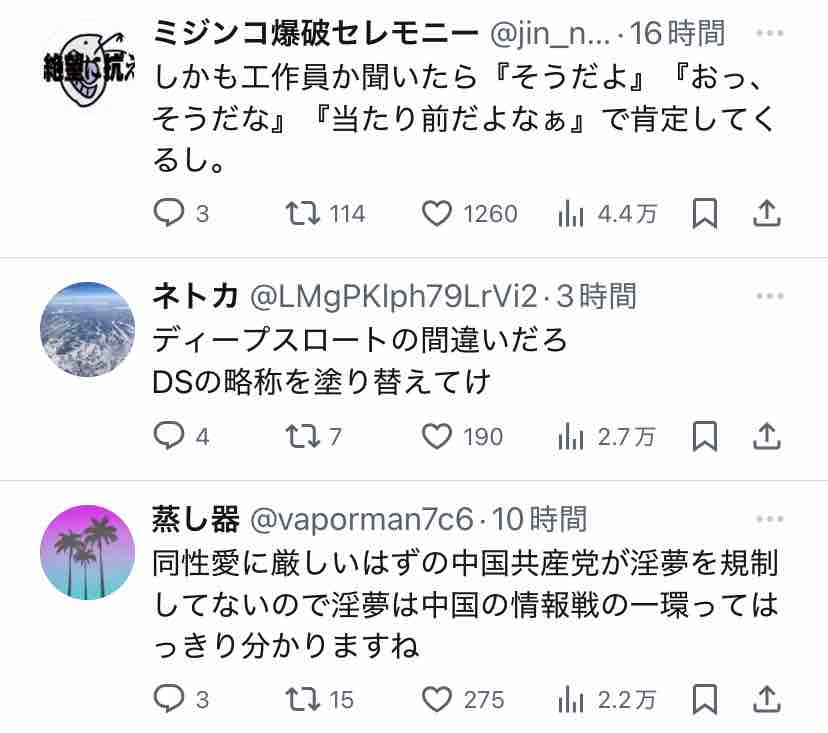Image resolution: width=828 pixels, height=733 pixels.
Task: Open more options for ミジンコ爆破セレモニー's tweet
Action: click(x=769, y=33)
